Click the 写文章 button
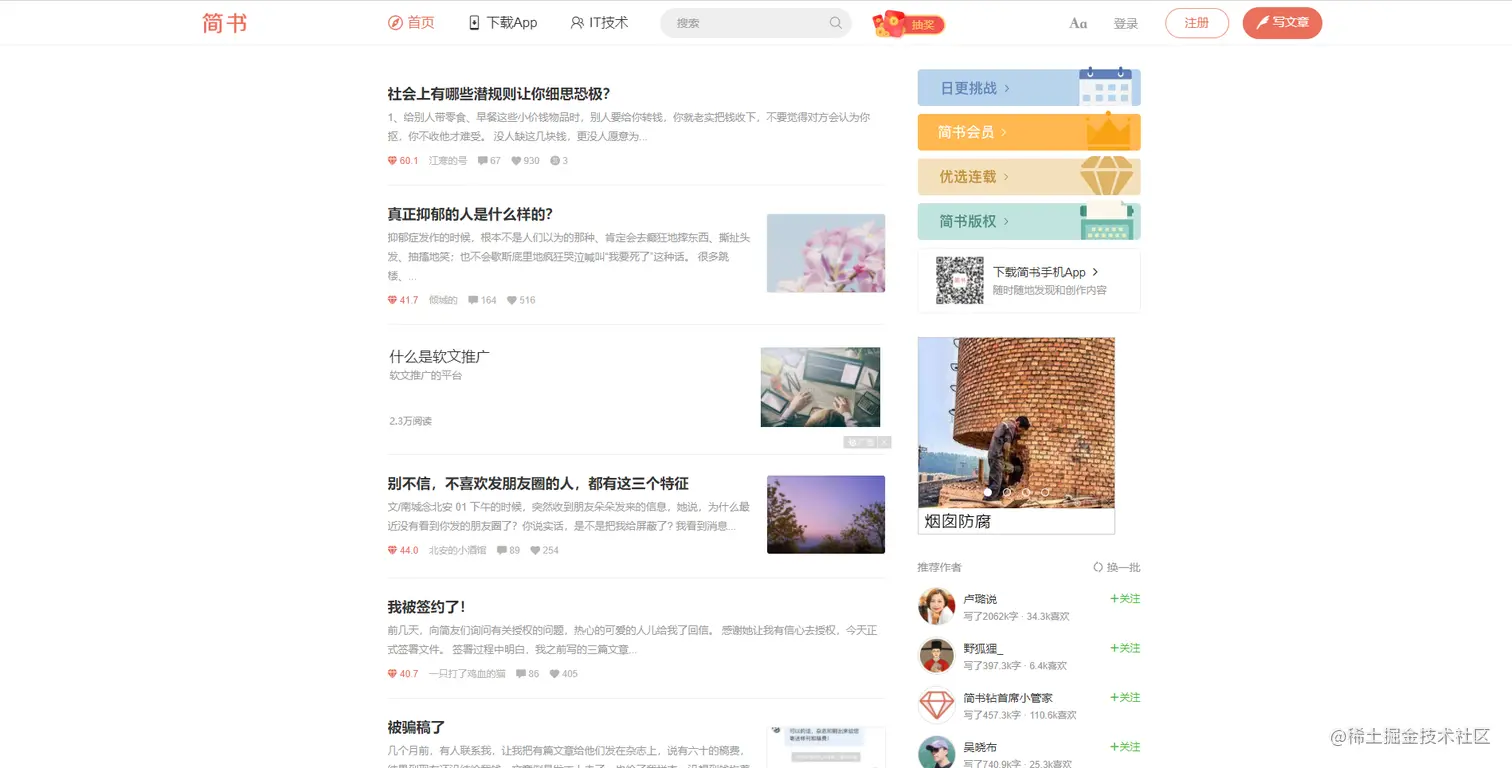Image resolution: width=1512 pixels, height=768 pixels. click(1282, 23)
